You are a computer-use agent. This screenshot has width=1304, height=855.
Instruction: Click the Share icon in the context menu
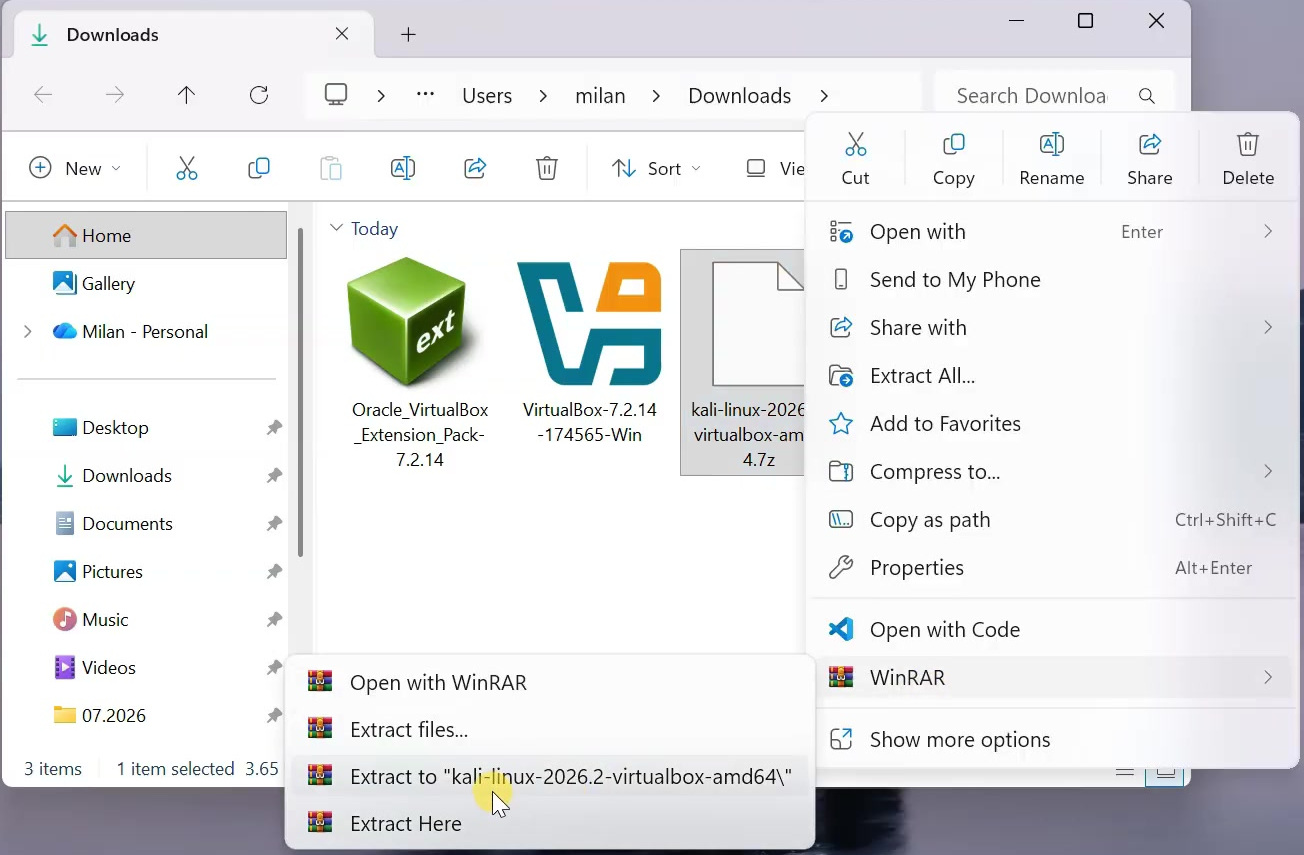click(1149, 145)
